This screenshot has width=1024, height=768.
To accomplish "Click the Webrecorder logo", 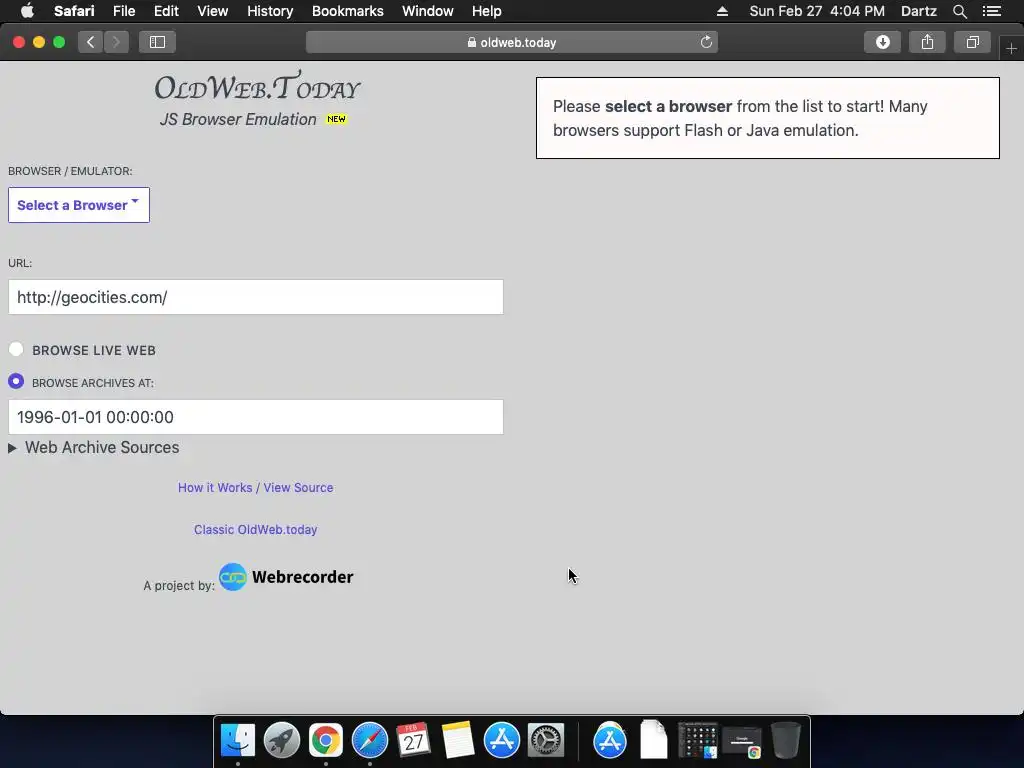I will (x=286, y=577).
